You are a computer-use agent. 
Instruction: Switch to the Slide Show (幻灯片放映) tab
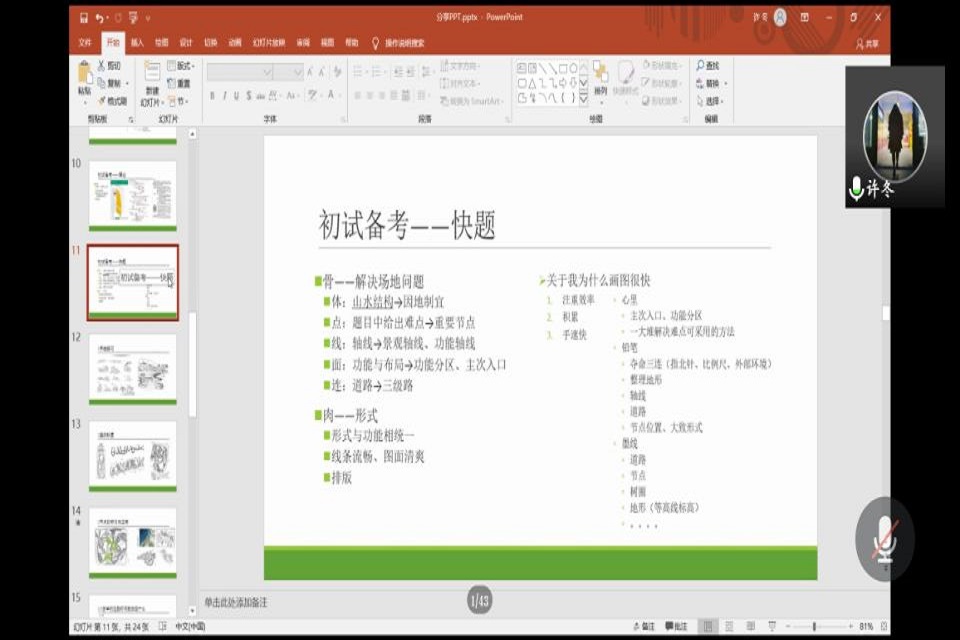point(269,43)
